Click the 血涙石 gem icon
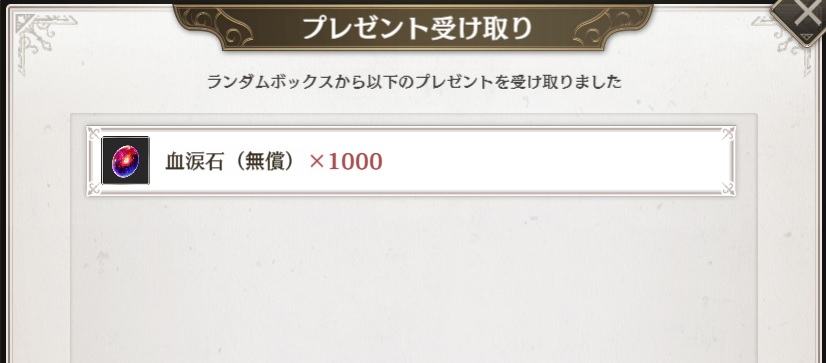The image size is (826, 363). tap(125, 161)
